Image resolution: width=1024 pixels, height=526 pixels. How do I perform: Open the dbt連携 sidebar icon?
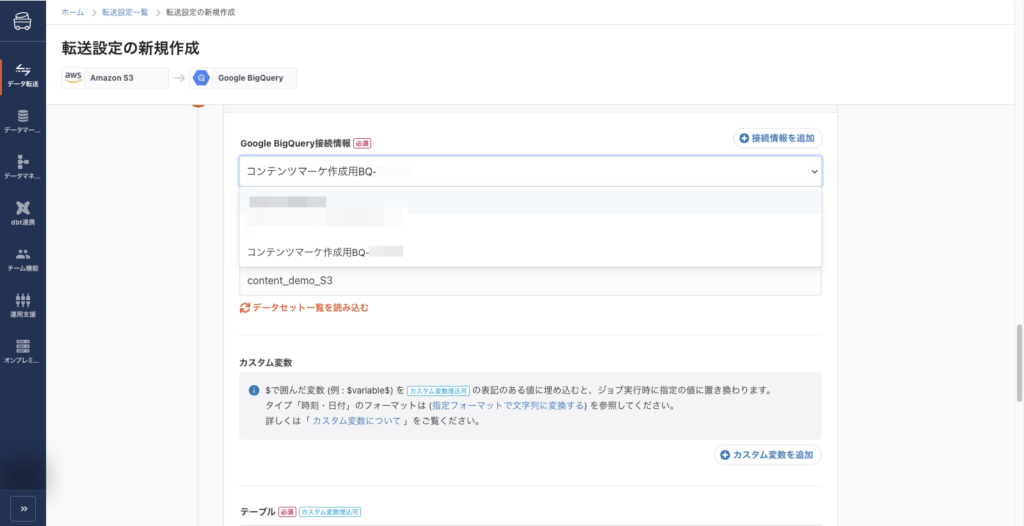pyautogui.click(x=22, y=212)
